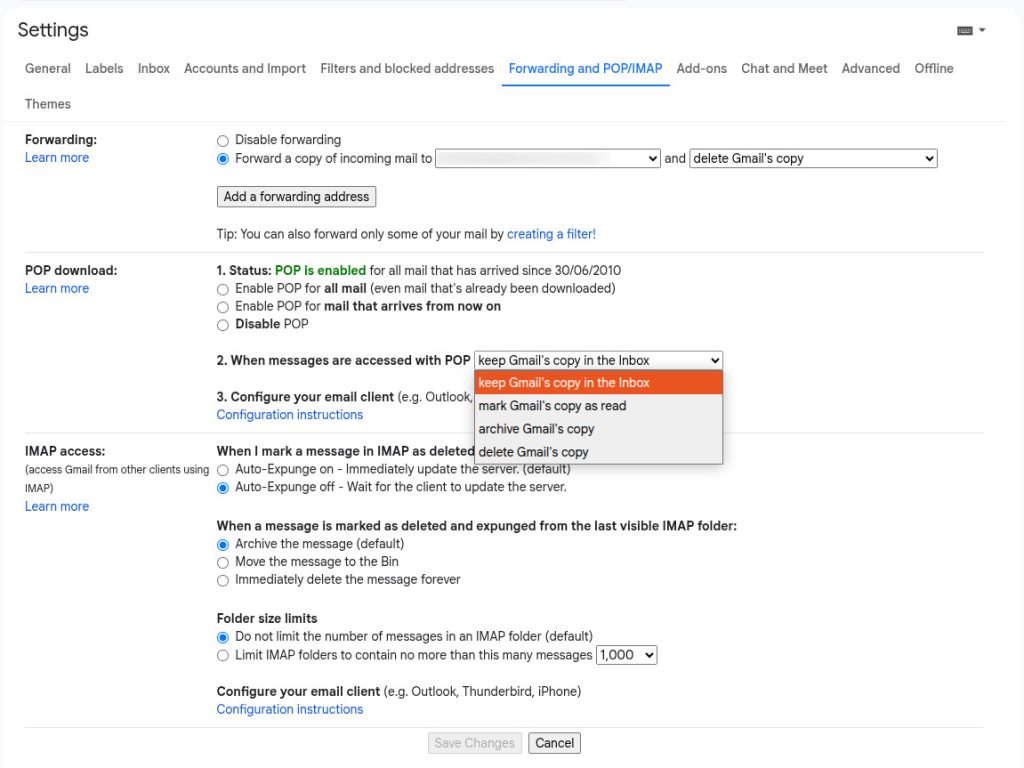Open POP Configuration instructions link
1024x768 pixels.
[x=290, y=414]
